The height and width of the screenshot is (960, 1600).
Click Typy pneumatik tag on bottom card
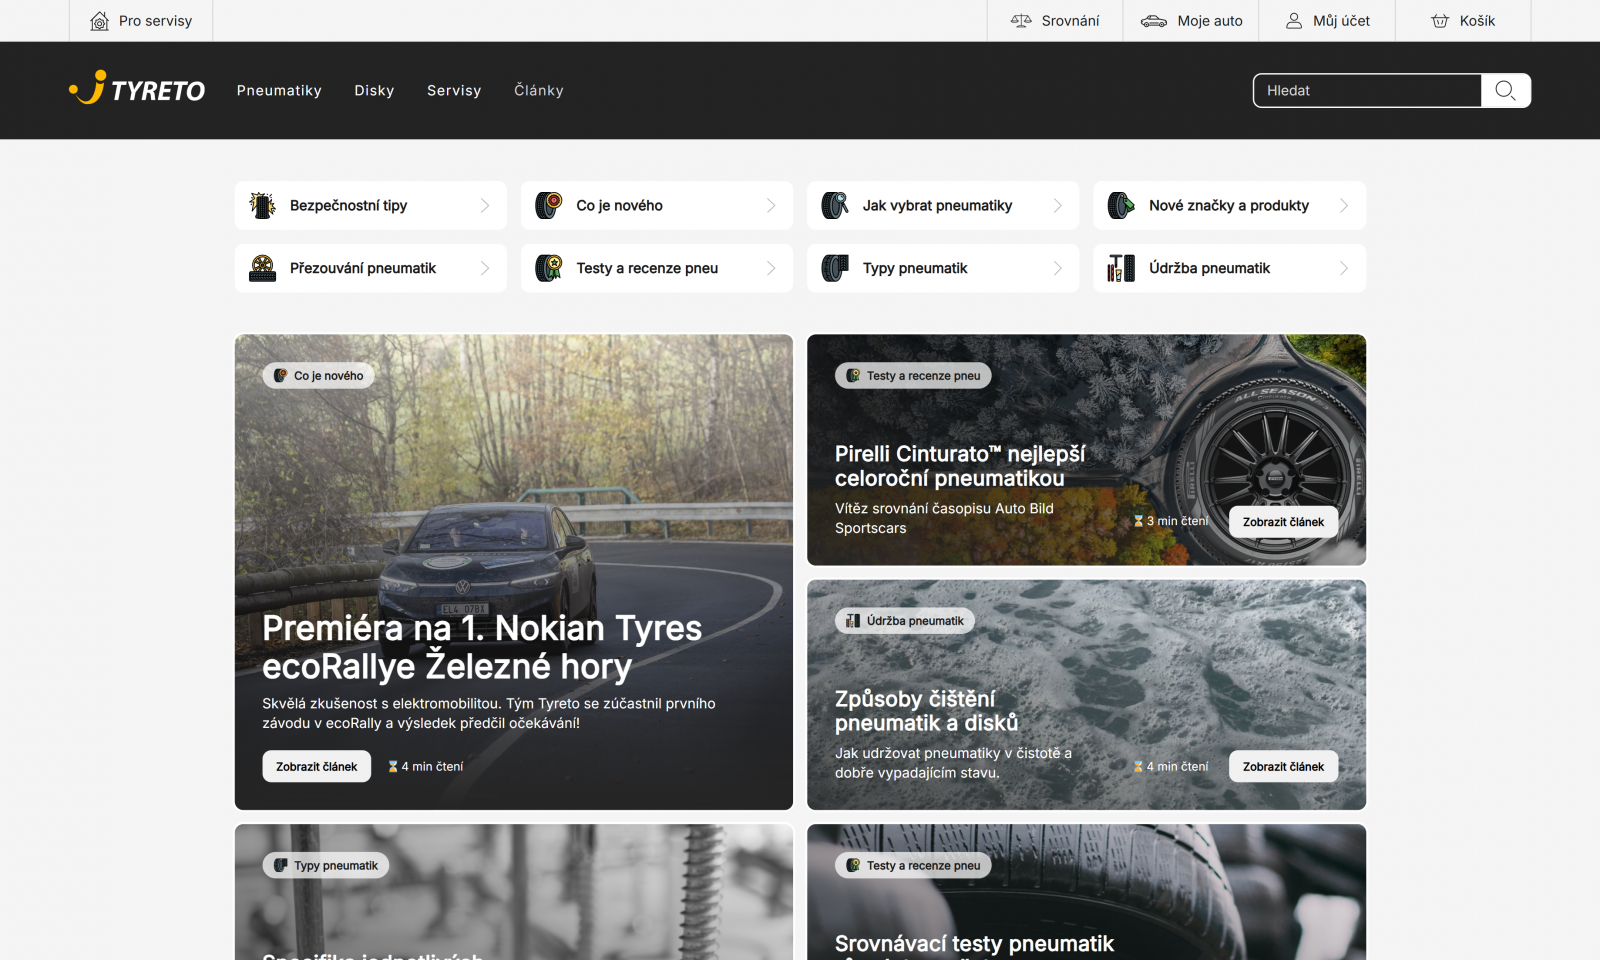click(x=326, y=866)
